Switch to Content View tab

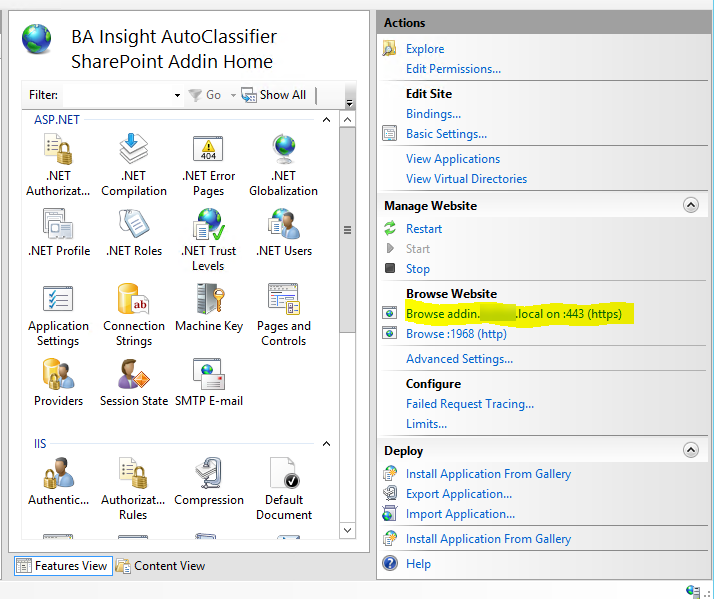[x=161, y=566]
